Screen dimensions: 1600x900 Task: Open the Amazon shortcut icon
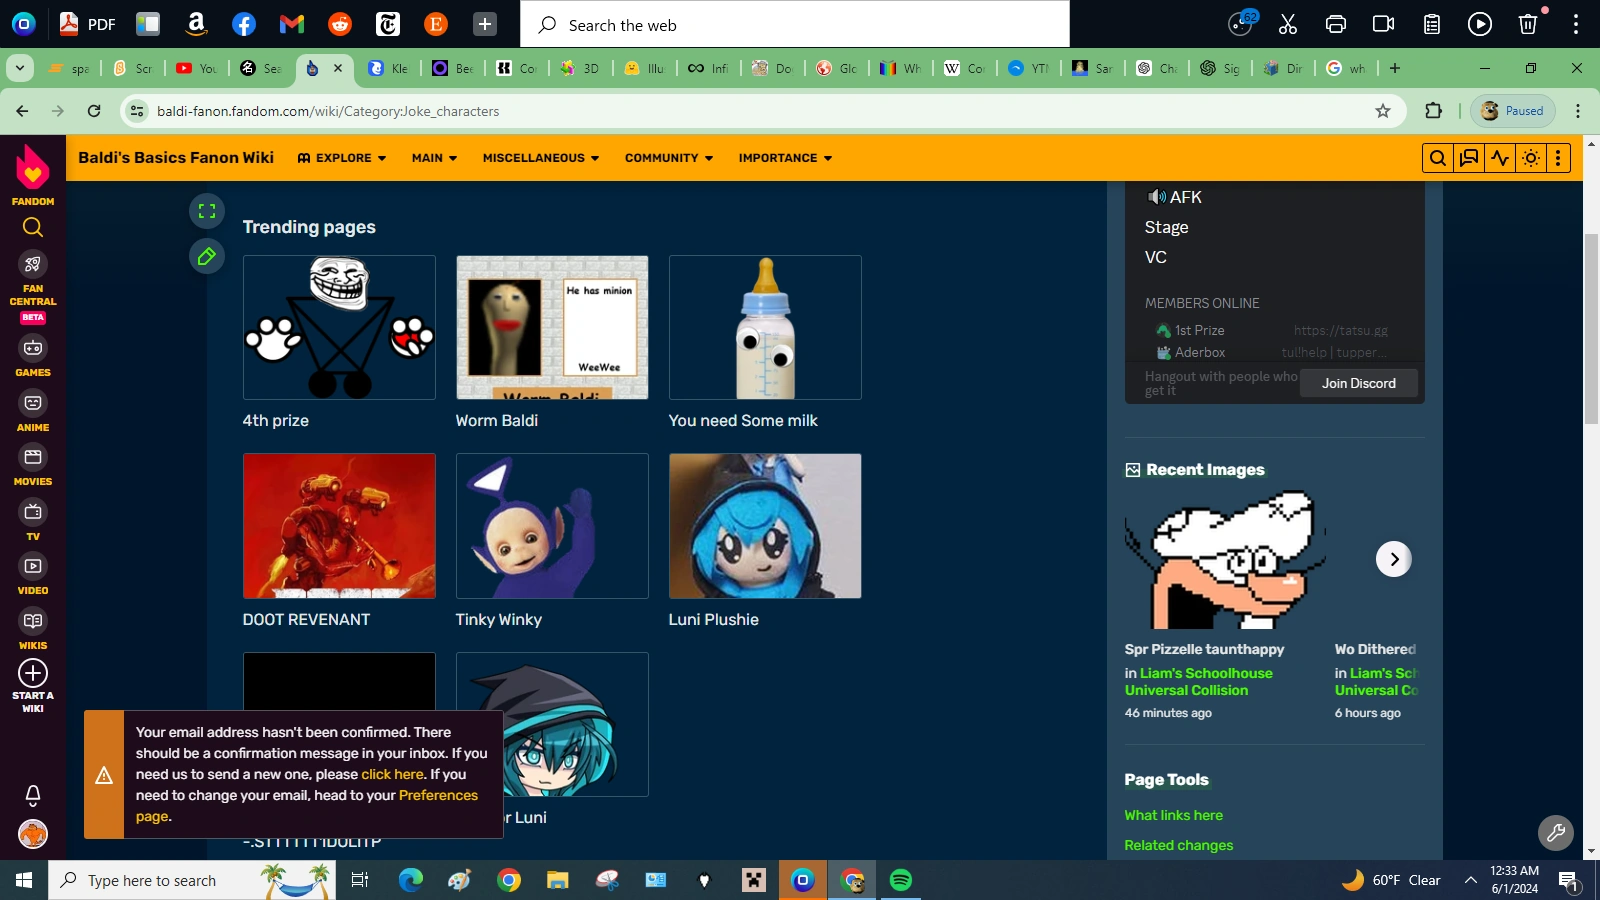pos(196,24)
